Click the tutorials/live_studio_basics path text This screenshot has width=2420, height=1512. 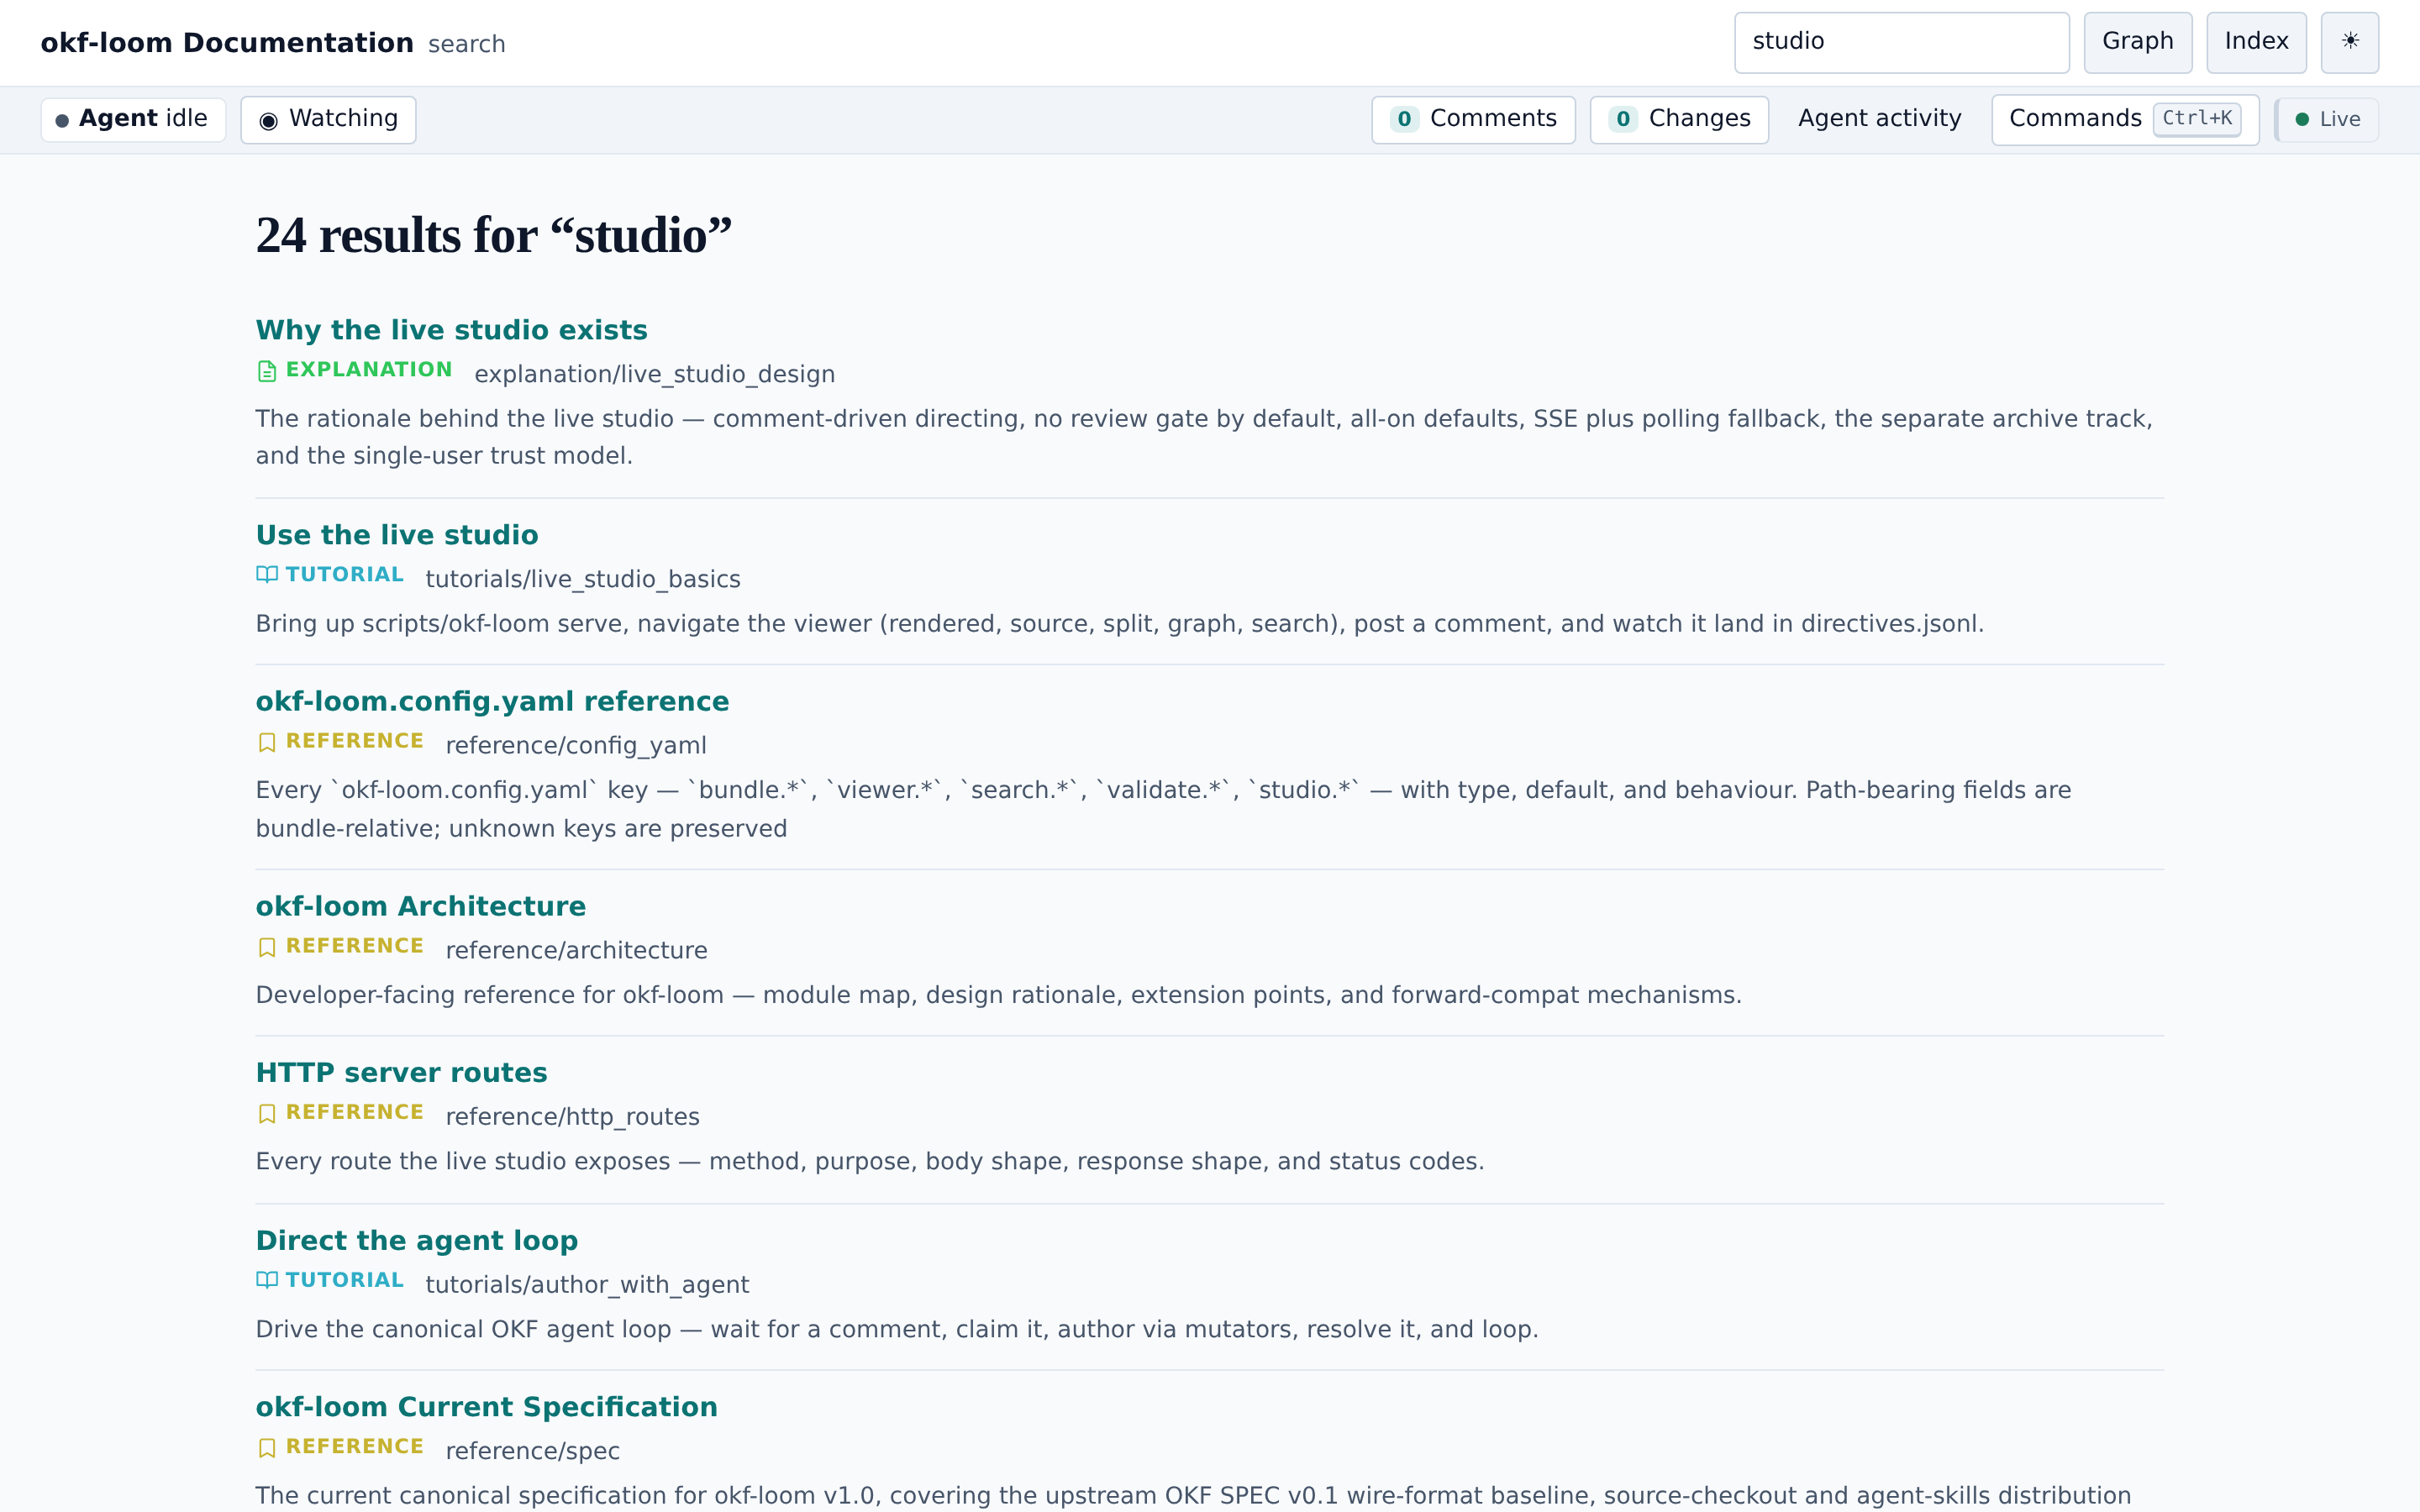(x=583, y=579)
